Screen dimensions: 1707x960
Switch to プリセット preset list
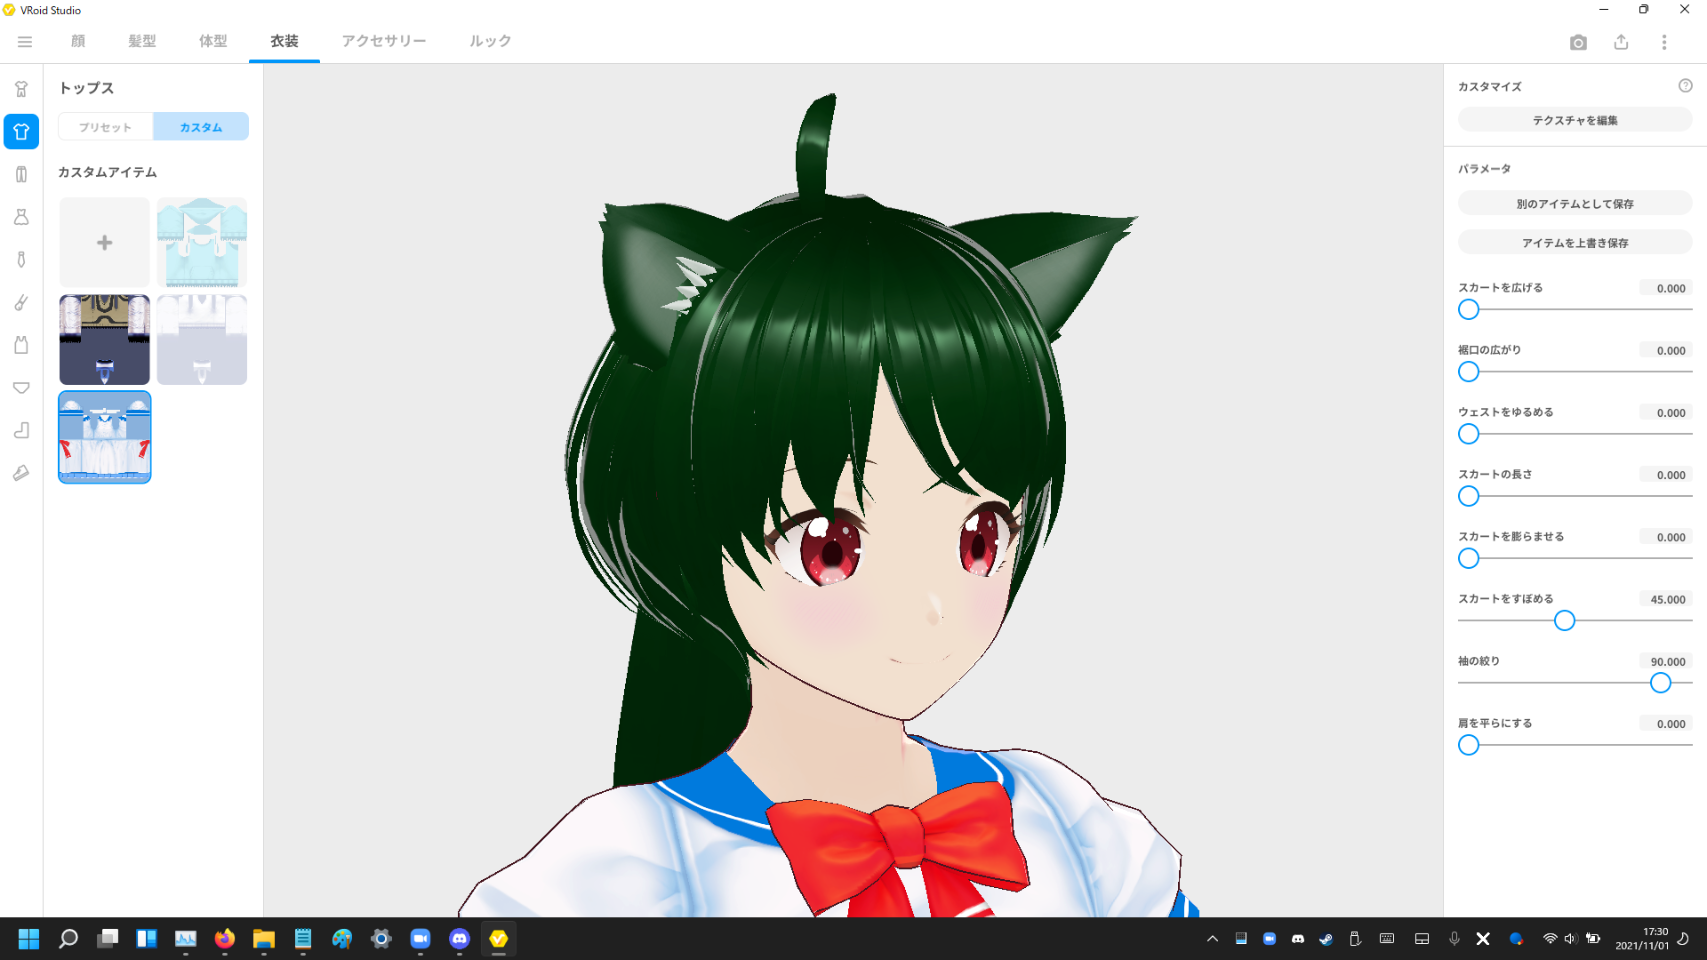tap(105, 127)
